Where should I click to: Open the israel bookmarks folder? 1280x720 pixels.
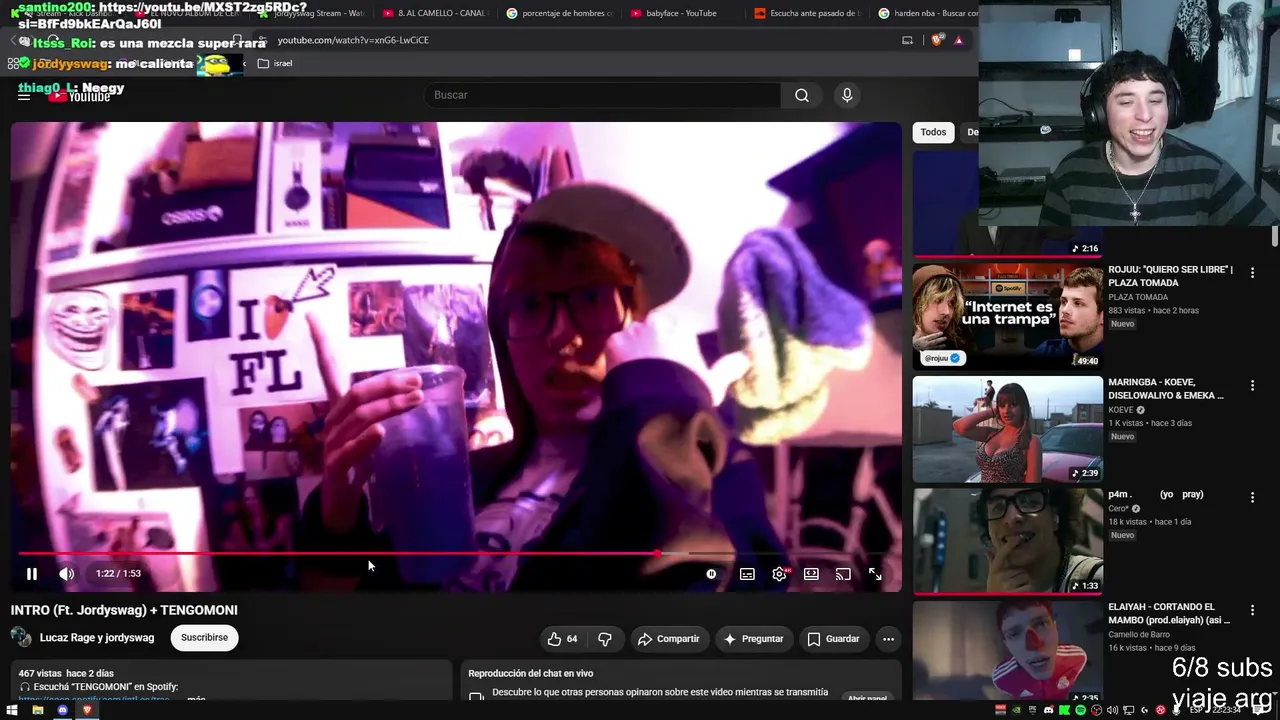[275, 63]
